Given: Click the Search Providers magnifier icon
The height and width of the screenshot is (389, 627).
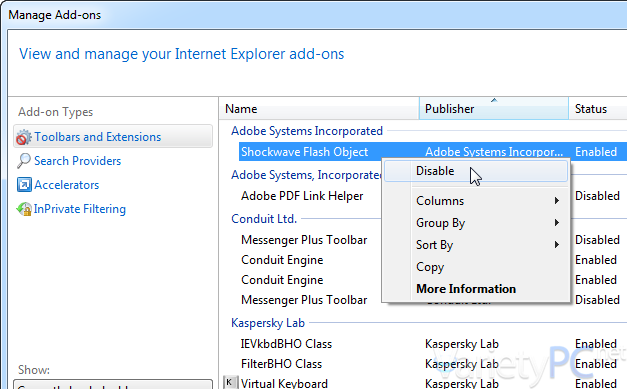Looking at the screenshot, I should (24, 161).
